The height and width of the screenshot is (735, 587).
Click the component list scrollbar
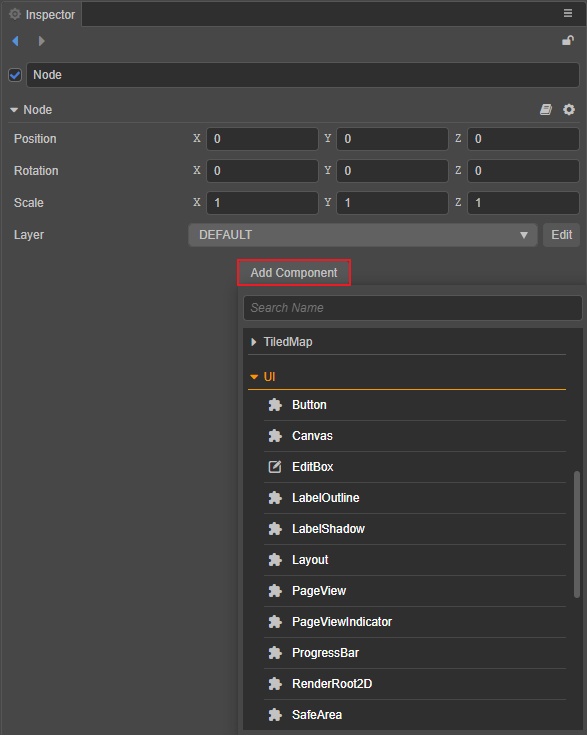pyautogui.click(x=577, y=534)
